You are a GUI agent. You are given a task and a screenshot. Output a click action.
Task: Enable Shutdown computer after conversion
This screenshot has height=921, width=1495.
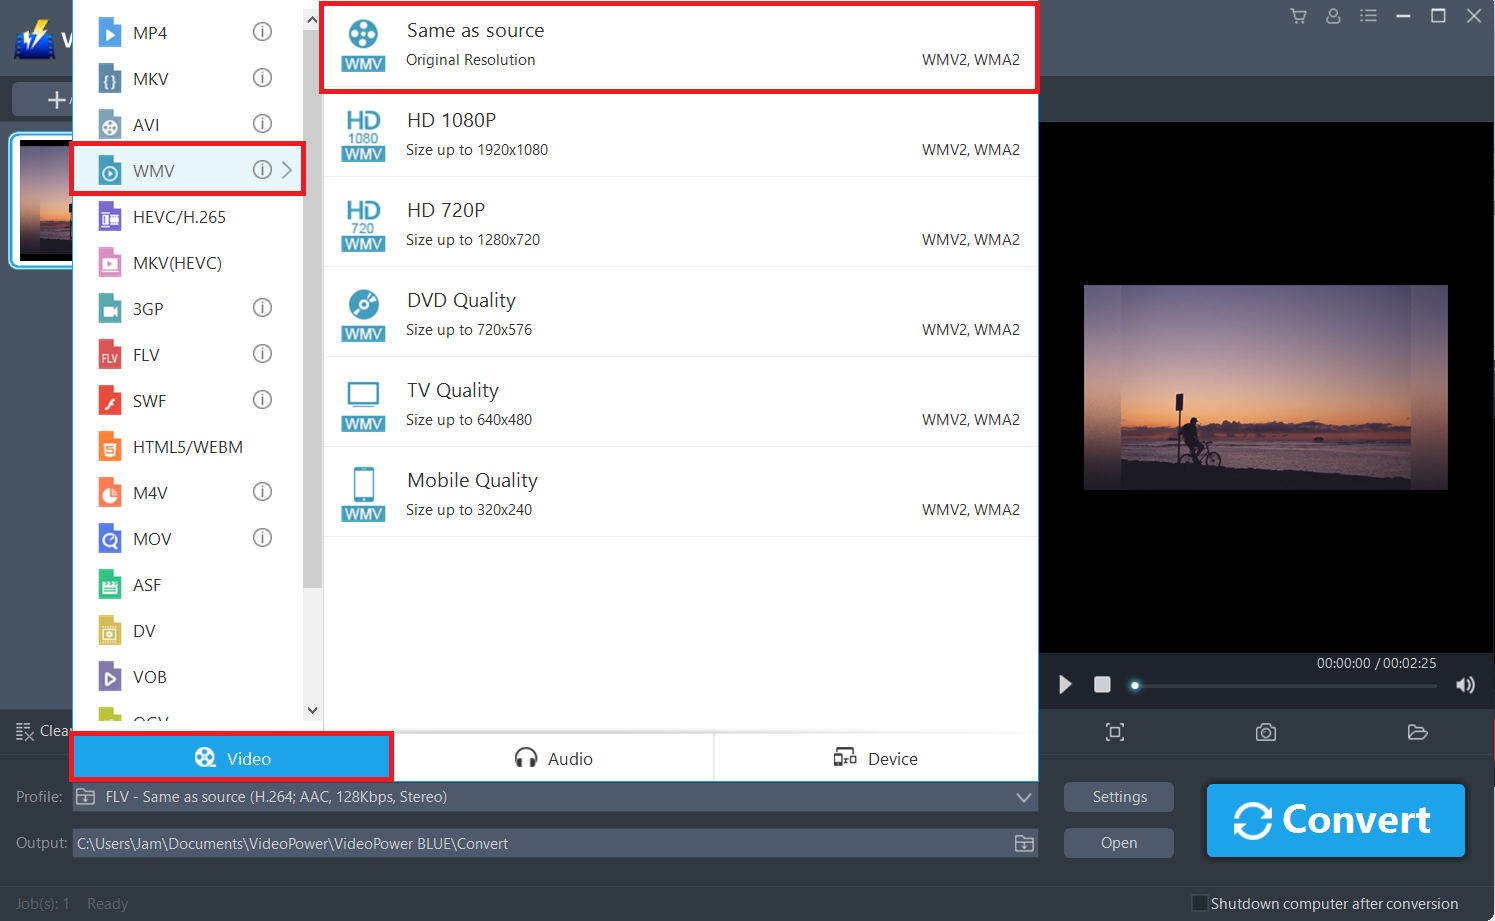[1200, 903]
